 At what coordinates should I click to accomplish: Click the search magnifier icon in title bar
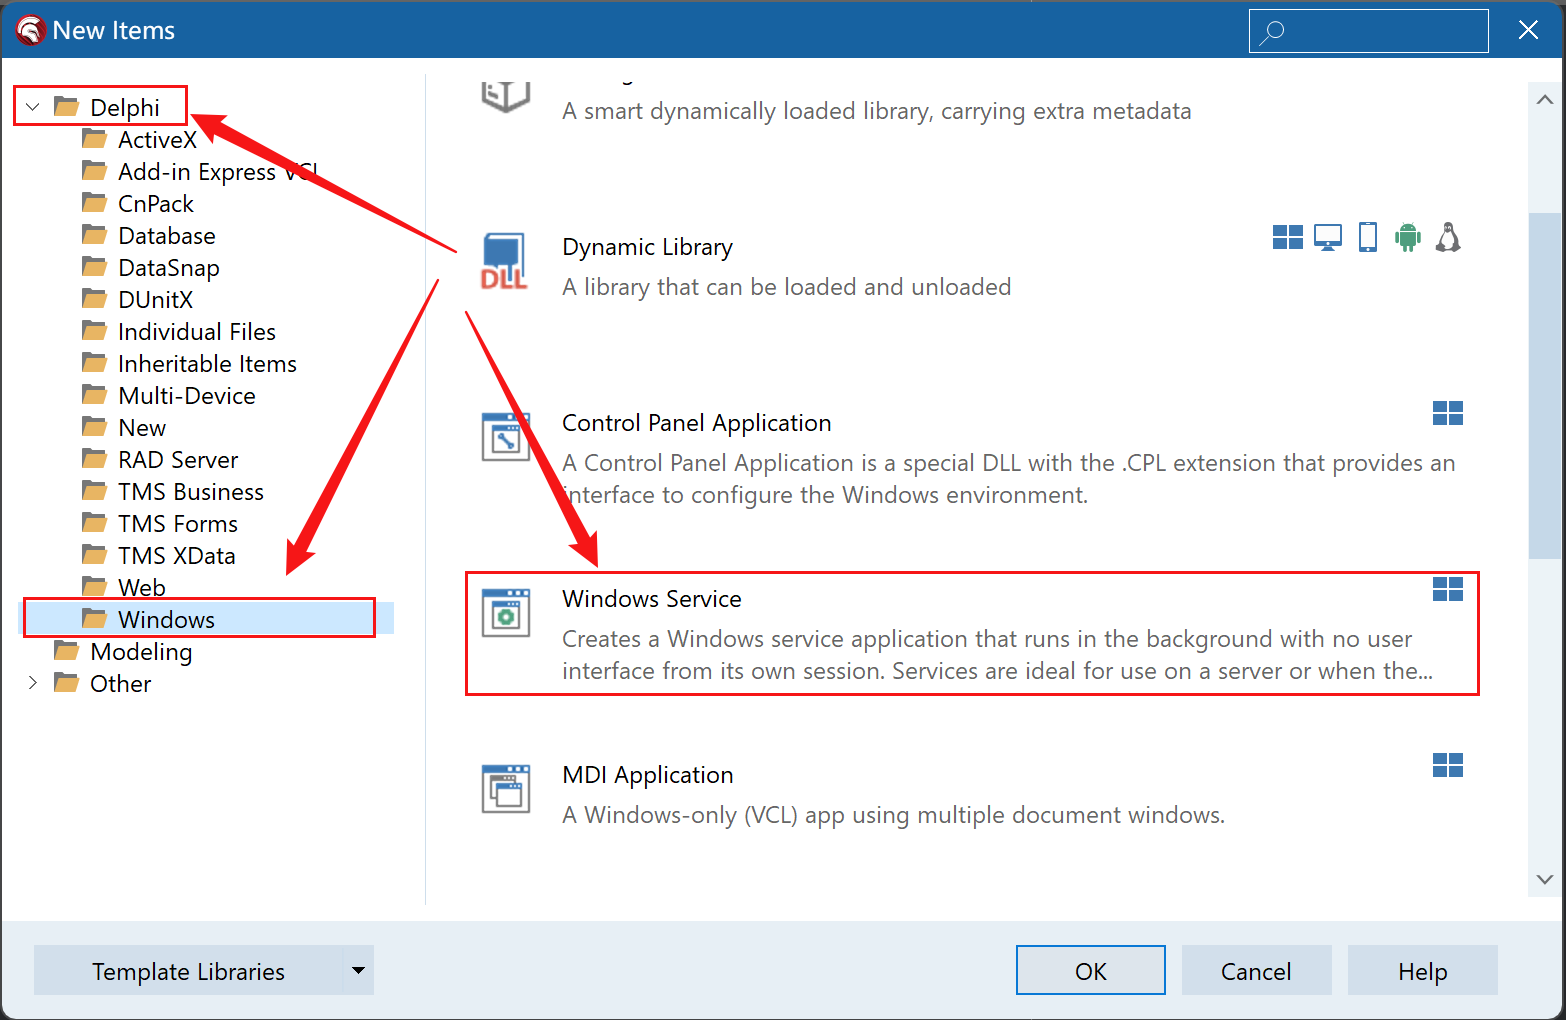point(1272,32)
